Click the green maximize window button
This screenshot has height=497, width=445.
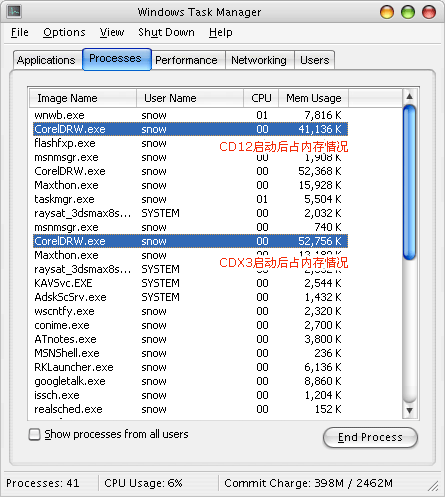pos(408,12)
